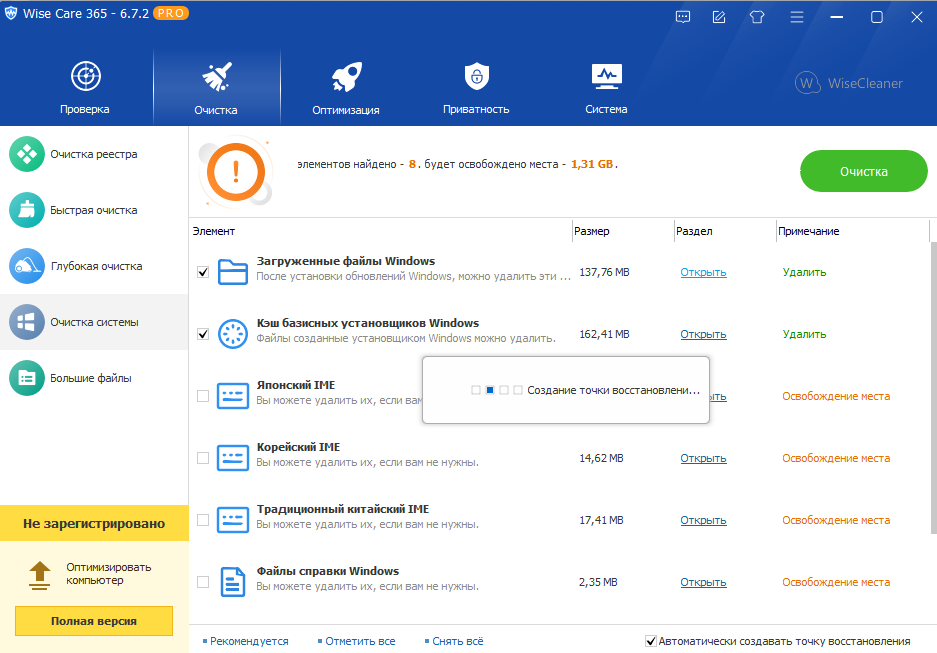
Task: Uncheck Загруженные файлы Windows checkbox
Action: tap(203, 272)
